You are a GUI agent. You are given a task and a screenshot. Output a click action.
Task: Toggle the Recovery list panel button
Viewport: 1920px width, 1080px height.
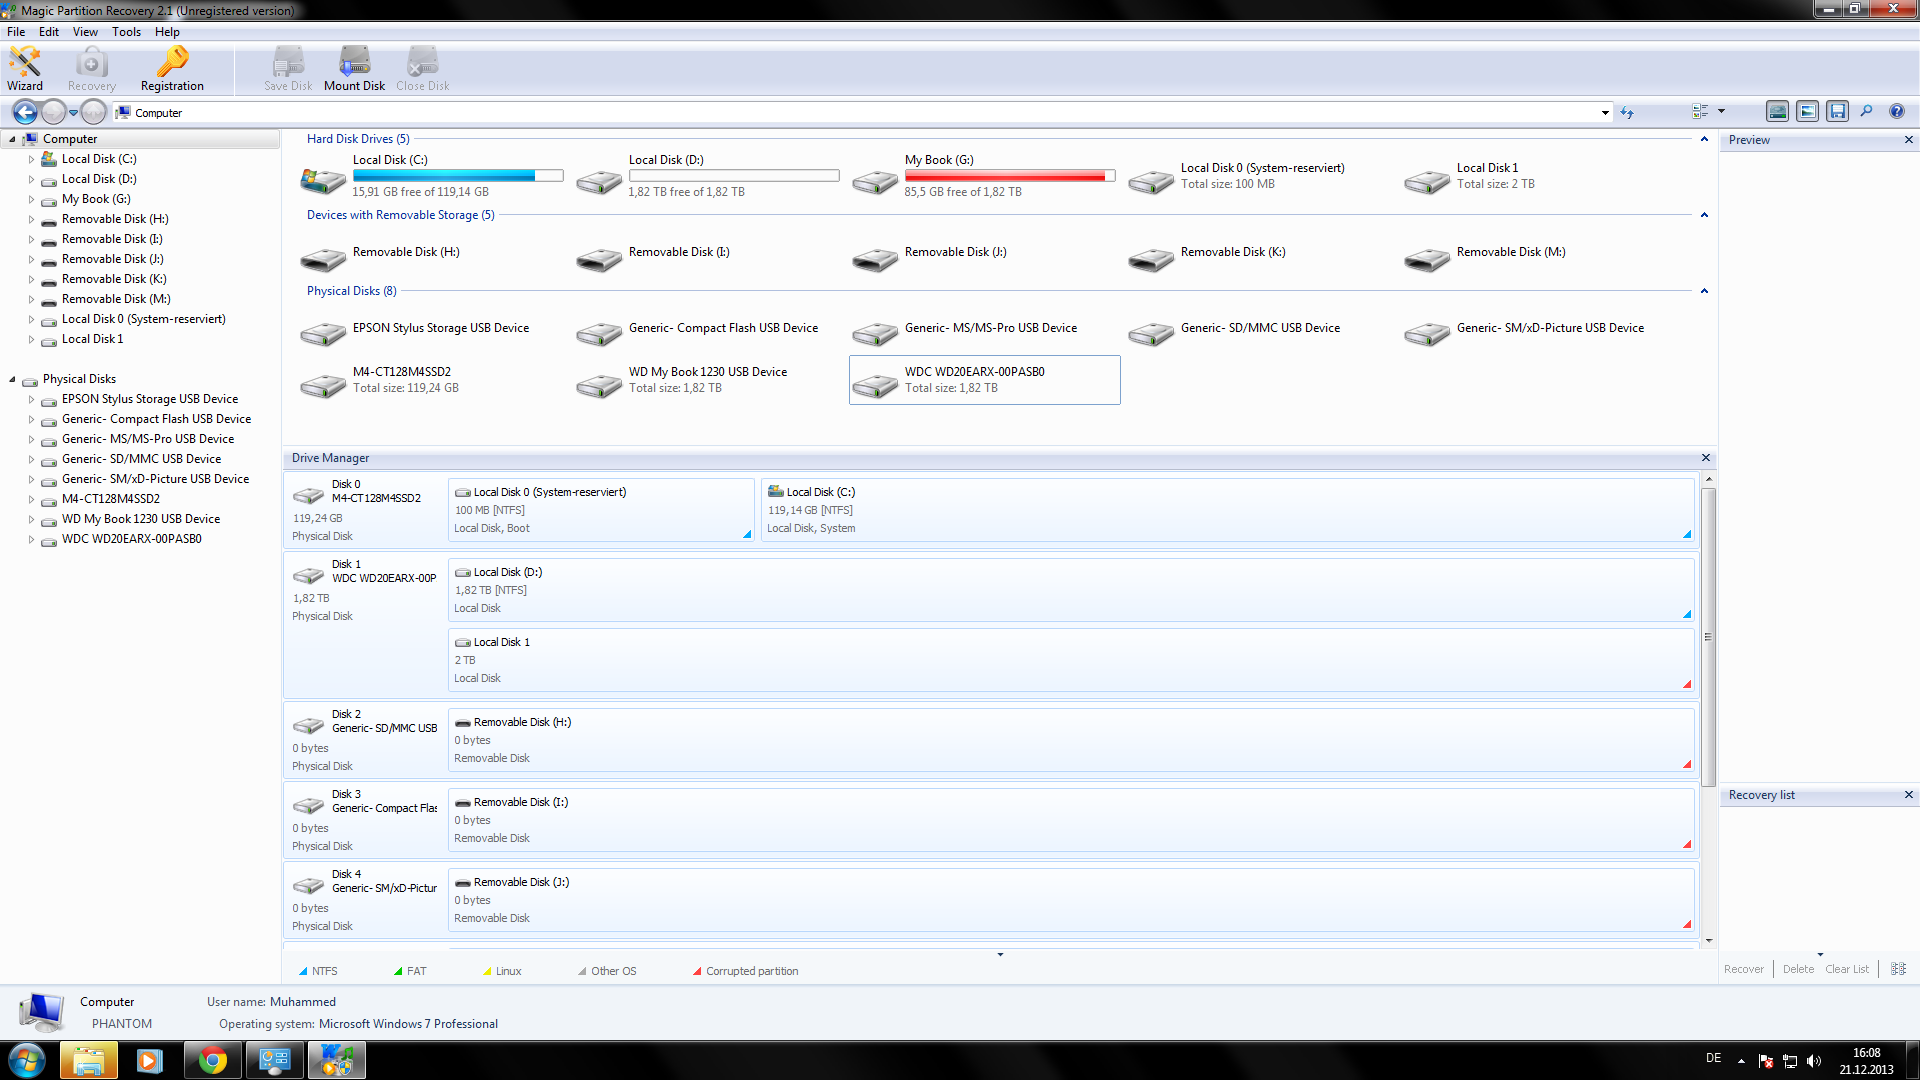coord(1837,111)
